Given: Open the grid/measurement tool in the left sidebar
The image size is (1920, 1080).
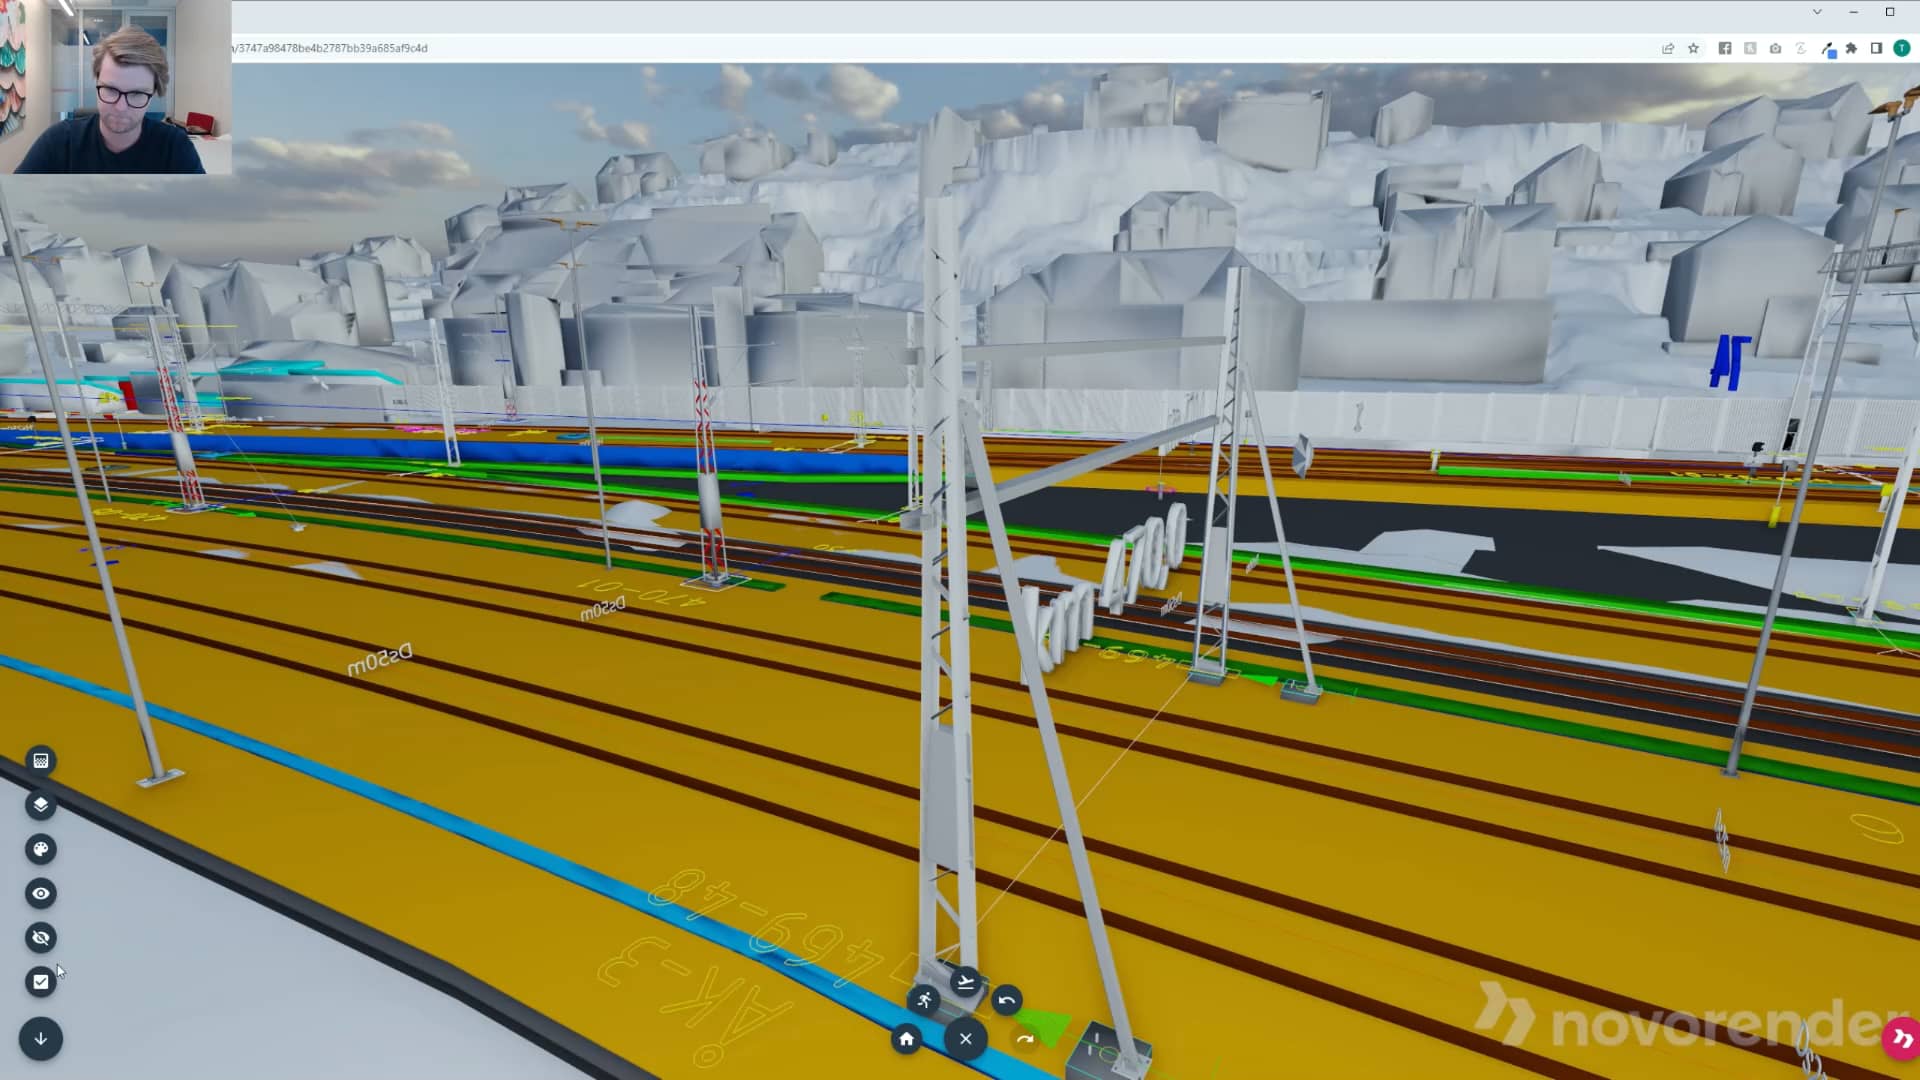Looking at the screenshot, I should point(40,760).
